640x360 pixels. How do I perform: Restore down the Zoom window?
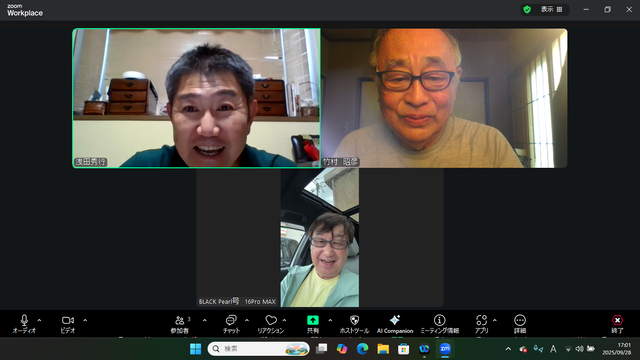pyautogui.click(x=608, y=9)
